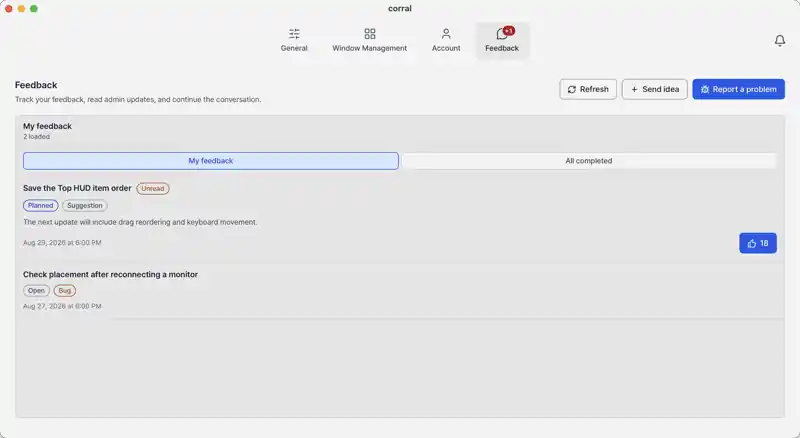Click the Unread badge

coord(153,188)
